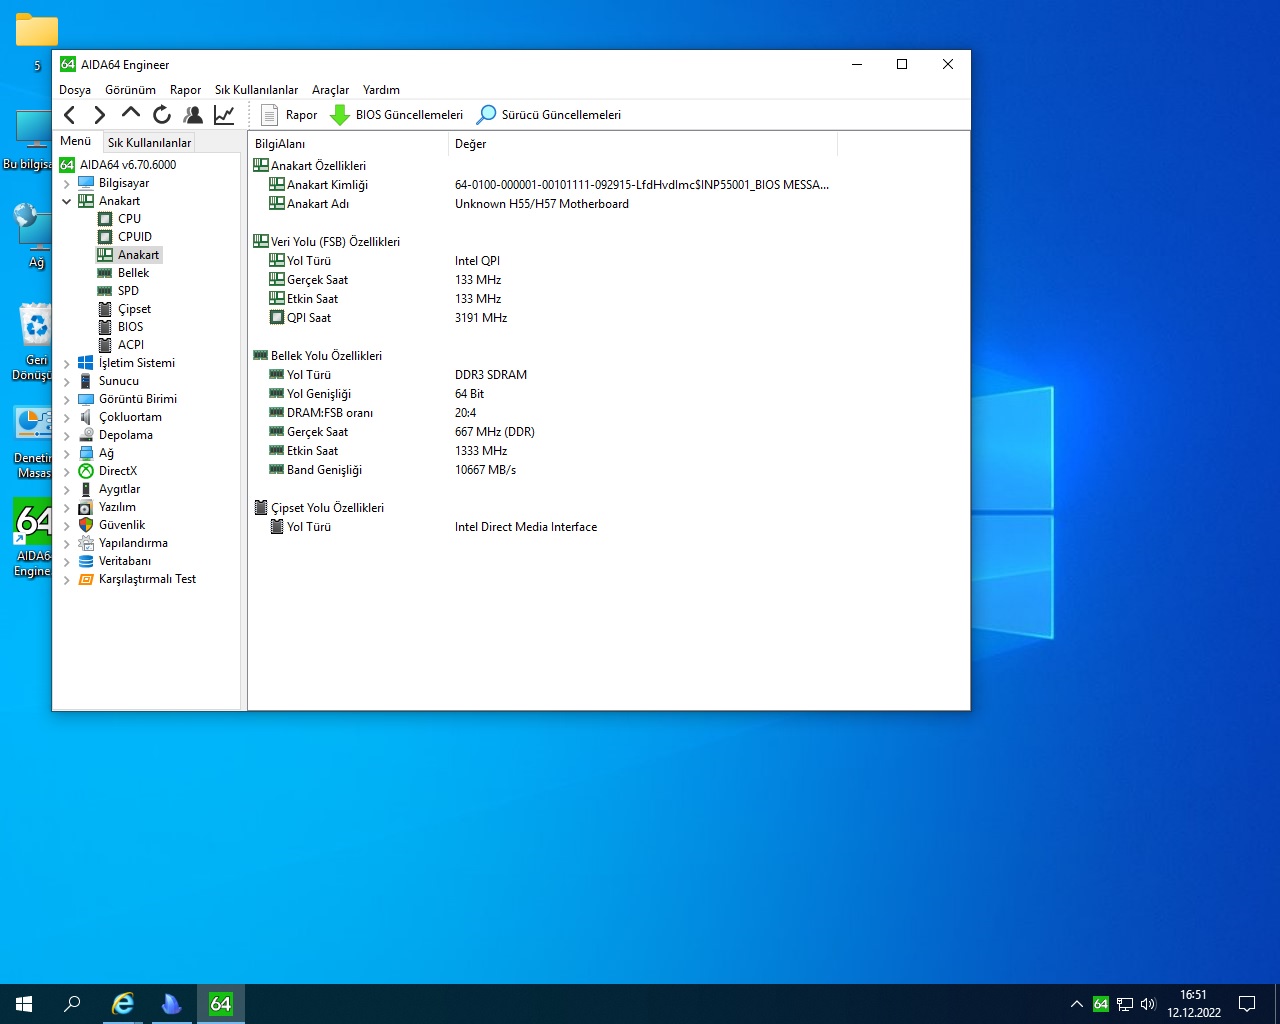Switch to Sık Kullanılanlar tab

tap(149, 143)
